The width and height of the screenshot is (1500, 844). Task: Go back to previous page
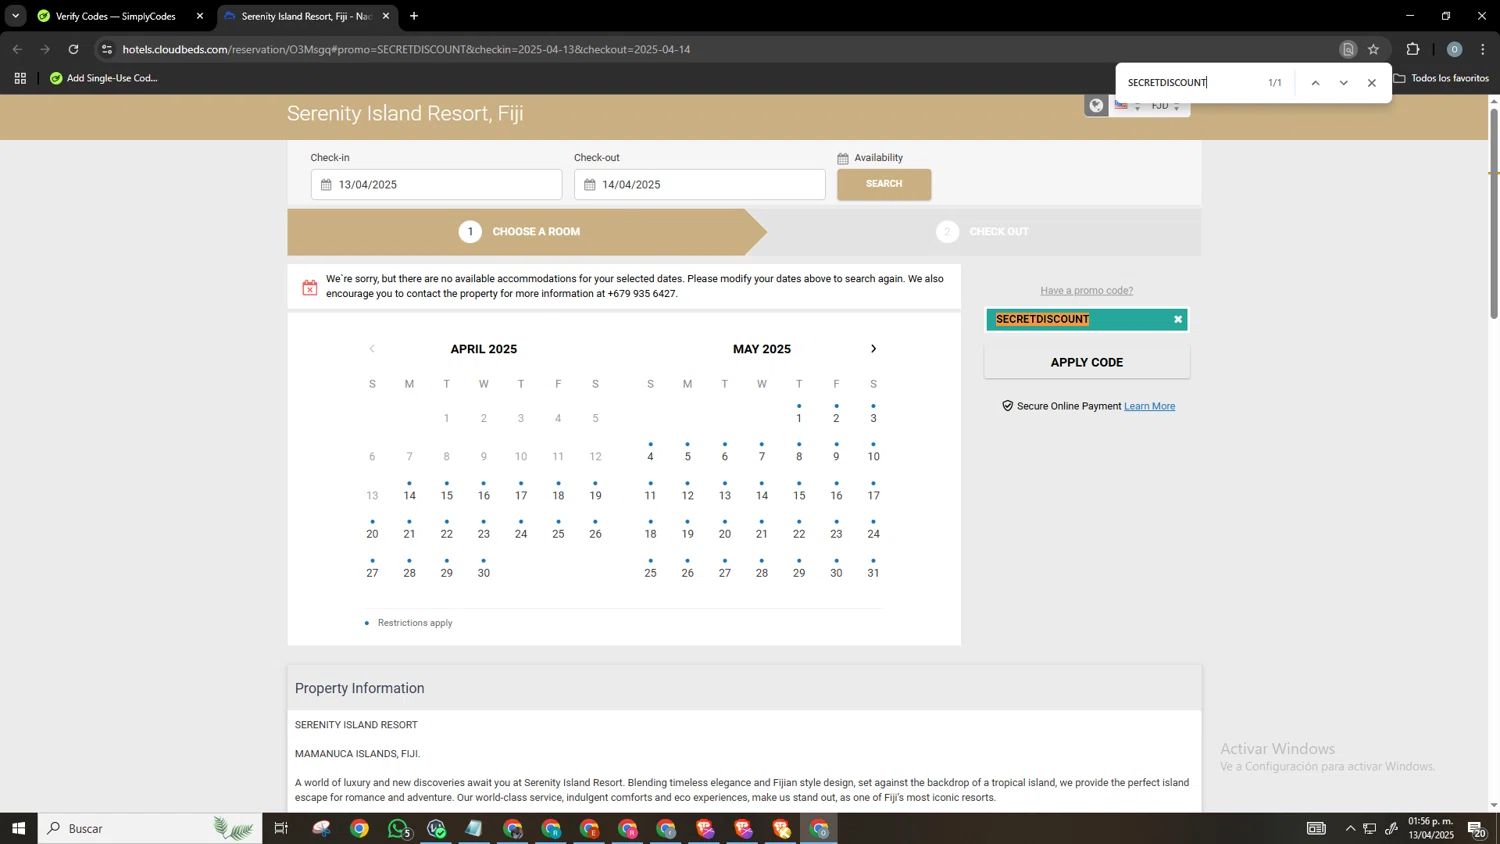coord(17,49)
